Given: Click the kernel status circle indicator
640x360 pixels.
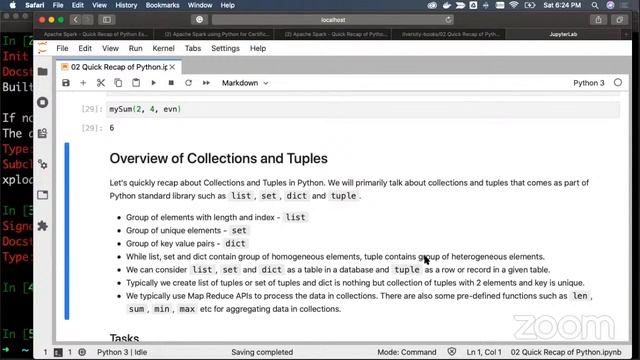Looking at the screenshot, I should pyautogui.click(x=618, y=82).
